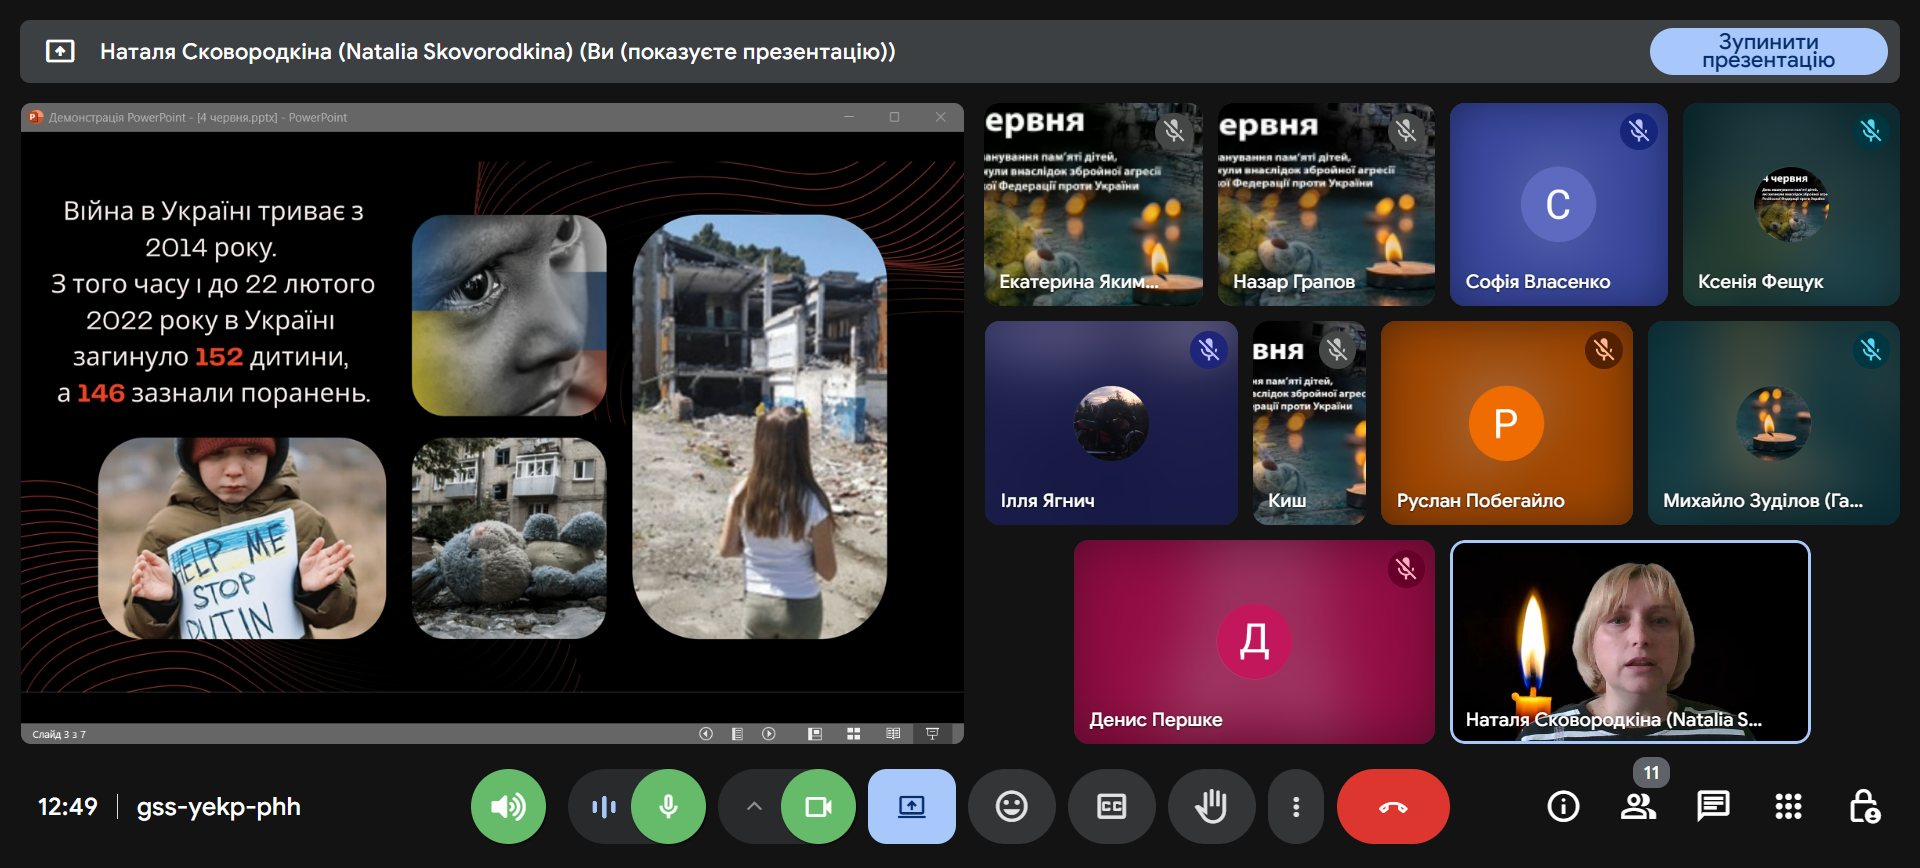
Task: Show the participants list
Action: [1638, 806]
